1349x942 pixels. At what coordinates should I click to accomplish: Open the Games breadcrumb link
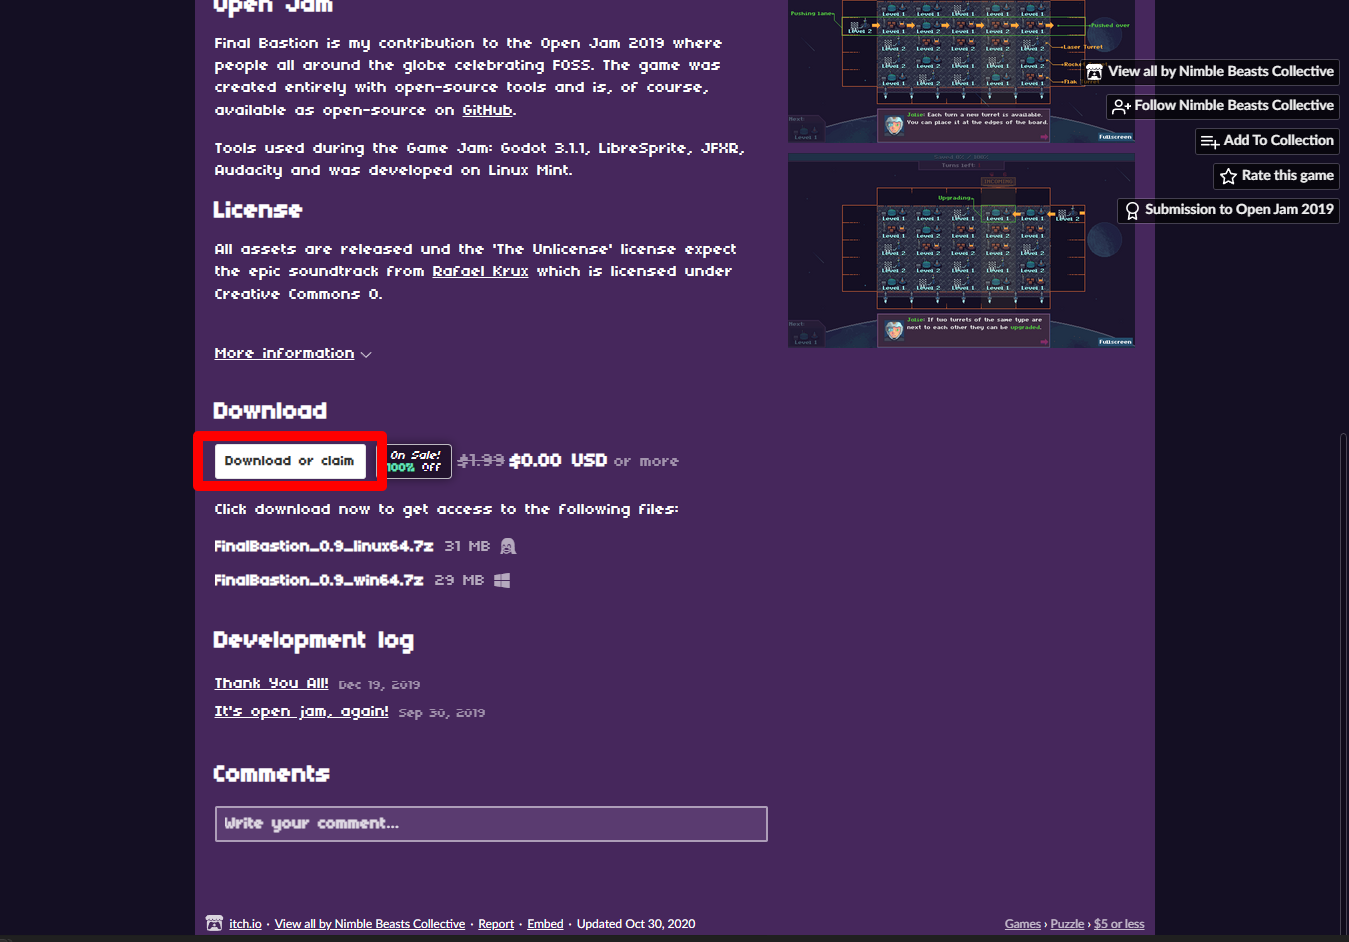click(x=1022, y=924)
